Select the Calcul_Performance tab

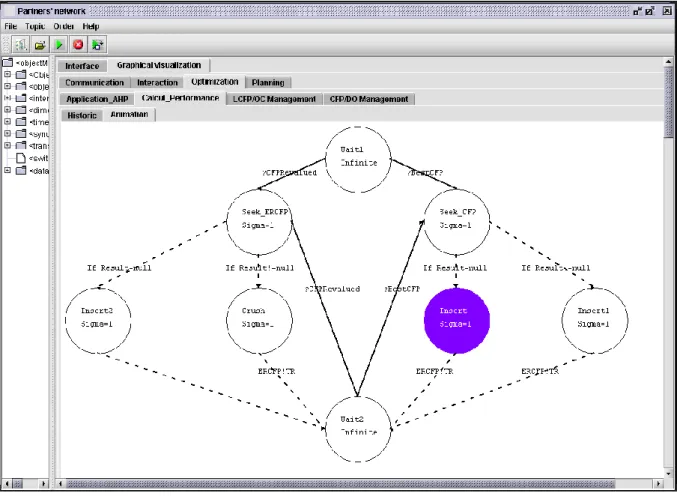tap(180, 98)
